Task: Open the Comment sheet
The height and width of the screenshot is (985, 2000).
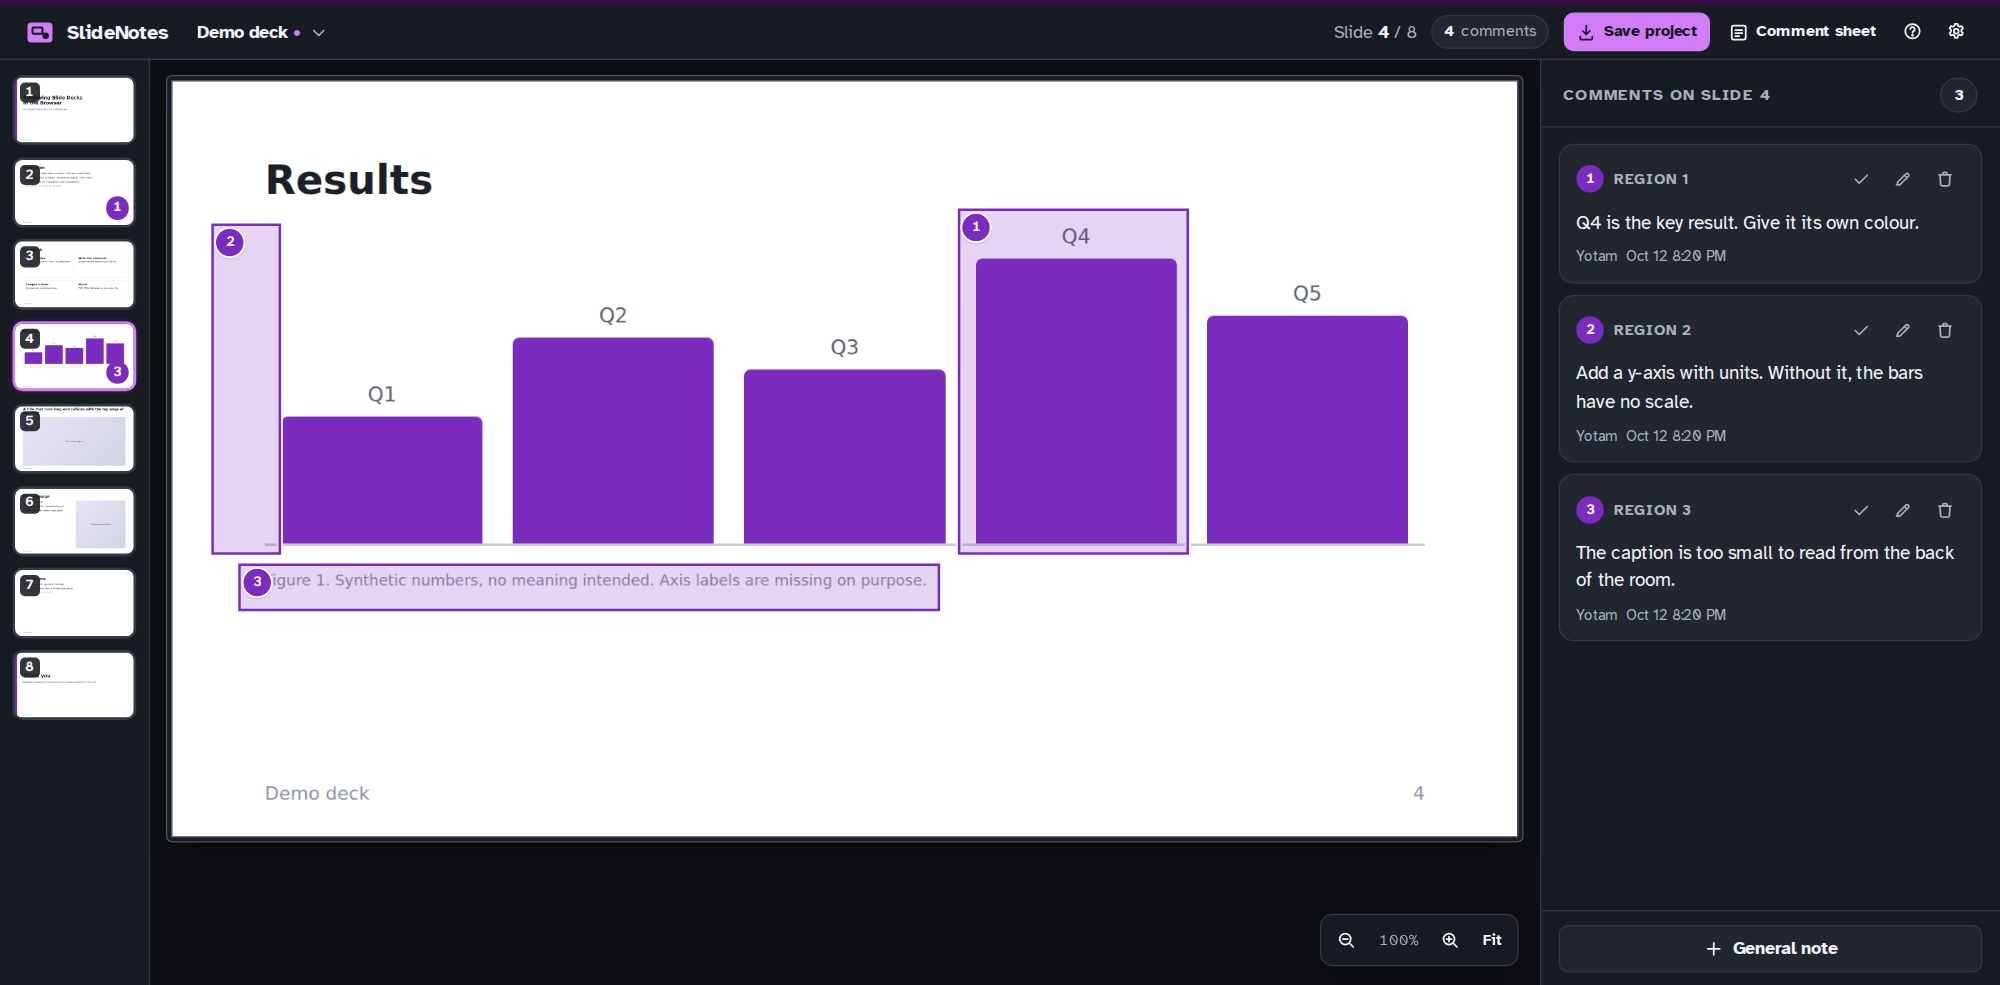Action: [1803, 32]
